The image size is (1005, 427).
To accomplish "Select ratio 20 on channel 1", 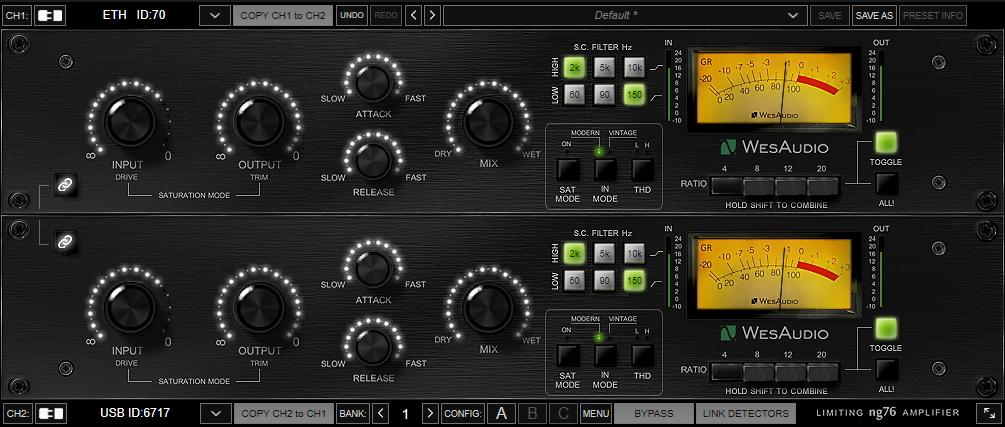I will click(x=823, y=186).
